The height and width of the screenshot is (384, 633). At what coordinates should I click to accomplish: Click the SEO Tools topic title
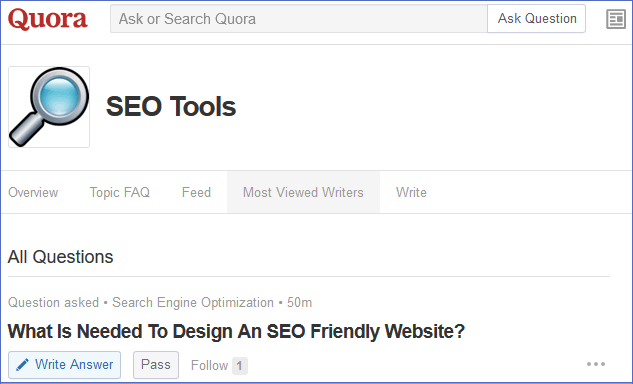(171, 107)
